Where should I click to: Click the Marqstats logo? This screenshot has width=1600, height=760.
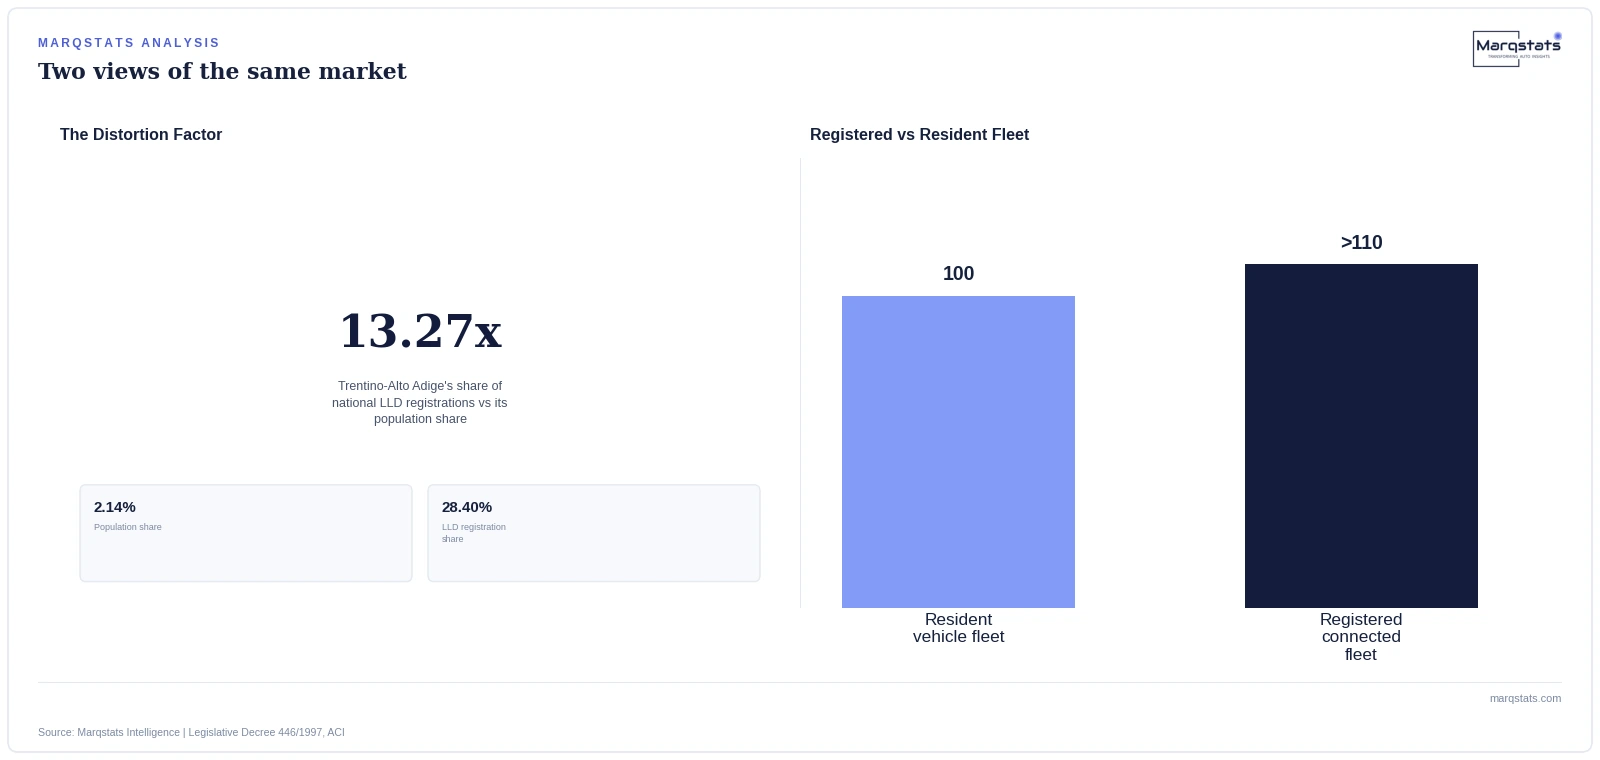pyautogui.click(x=1517, y=49)
